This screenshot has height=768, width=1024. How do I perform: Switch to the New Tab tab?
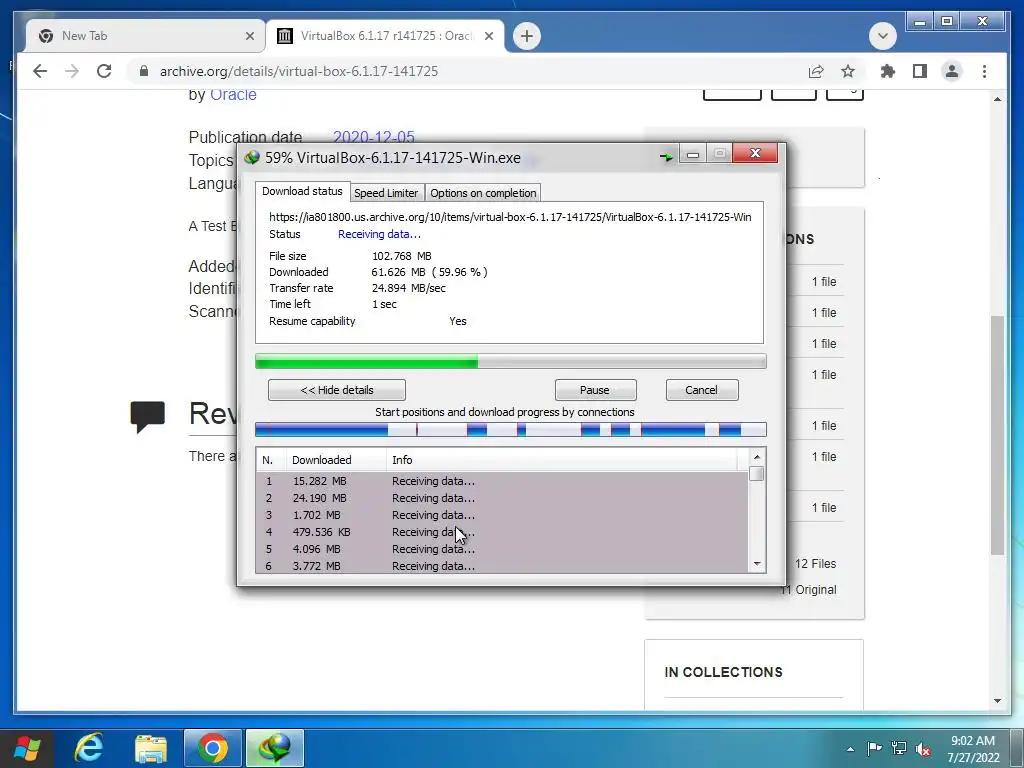145,36
